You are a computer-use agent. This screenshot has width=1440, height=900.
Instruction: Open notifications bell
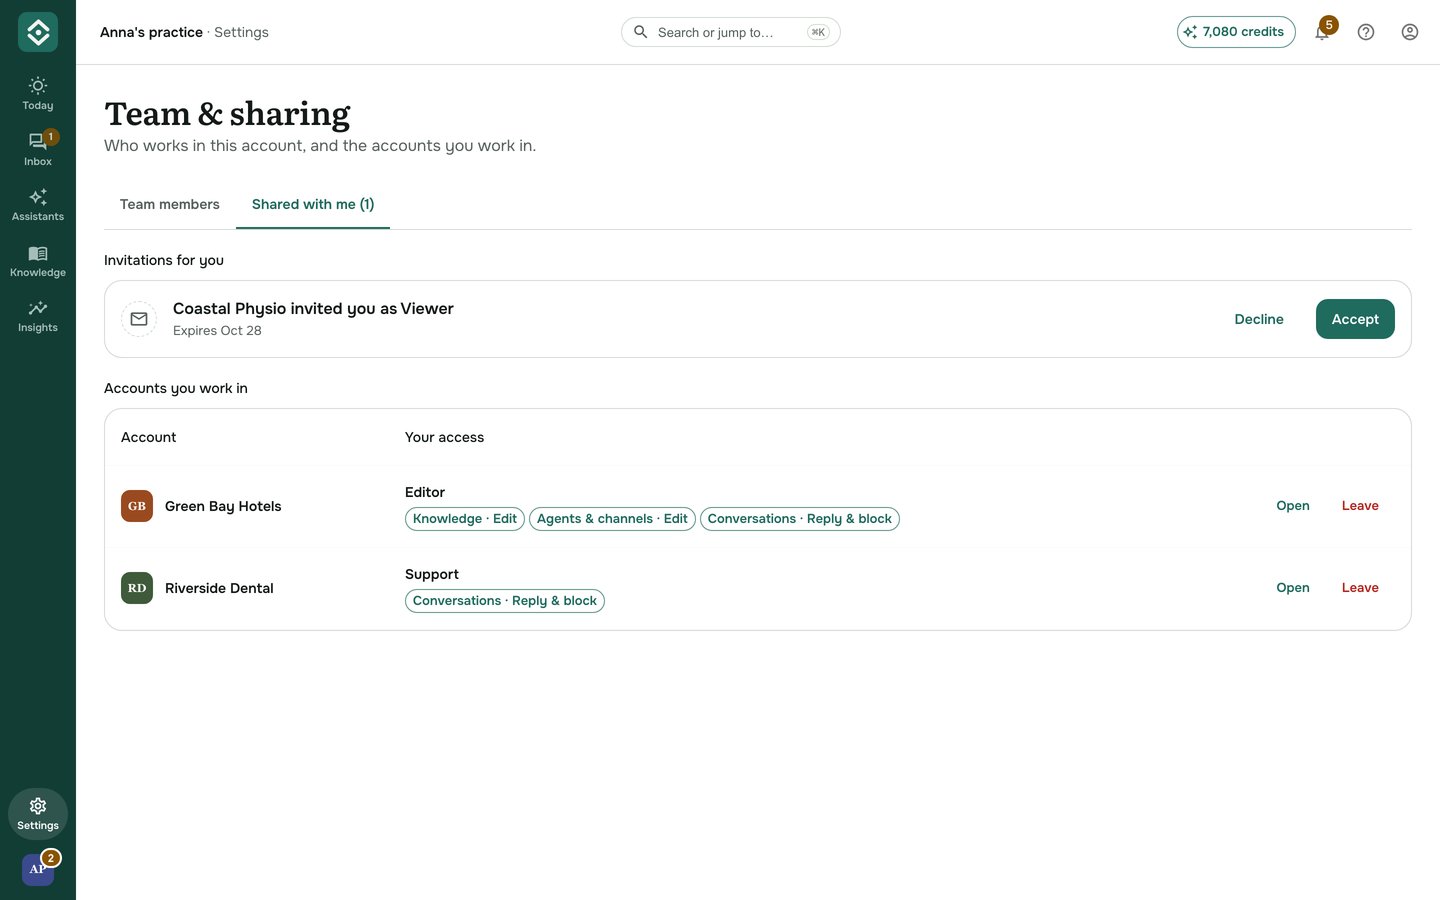tap(1322, 32)
